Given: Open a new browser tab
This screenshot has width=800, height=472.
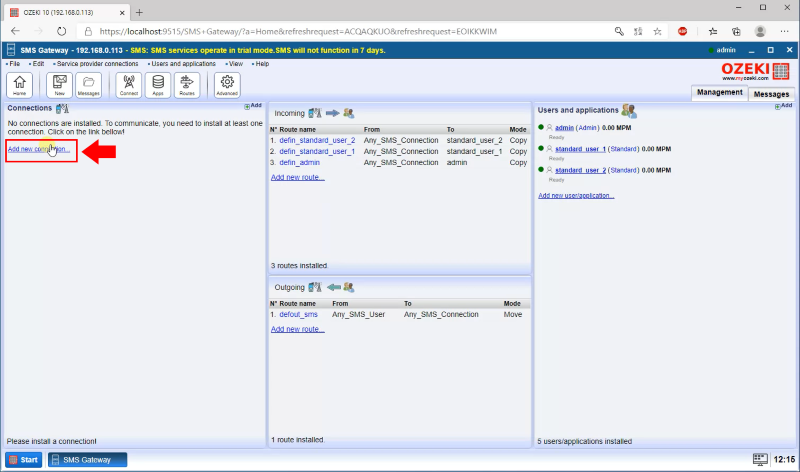Looking at the screenshot, I should point(139,12).
